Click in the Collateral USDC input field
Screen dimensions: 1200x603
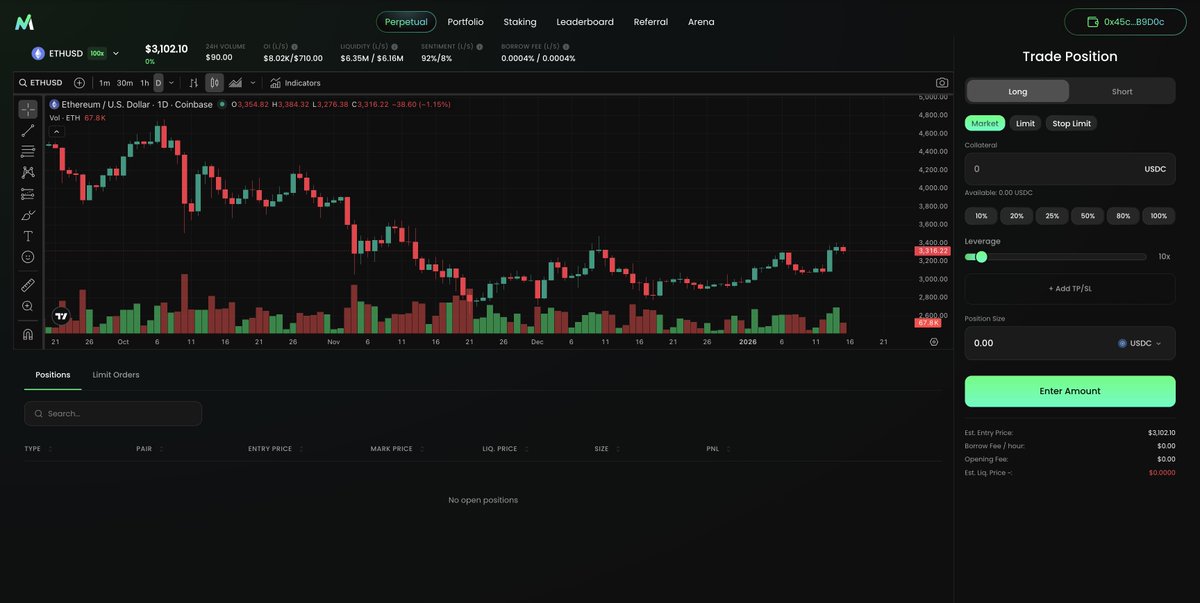tap(1070, 169)
